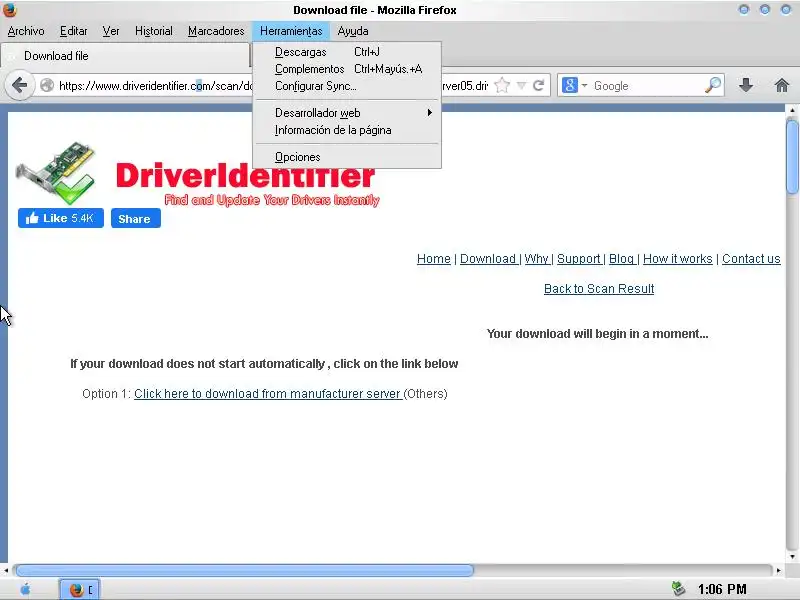
Task: Click the DriverIdentifier red heading logo
Action: point(247,183)
